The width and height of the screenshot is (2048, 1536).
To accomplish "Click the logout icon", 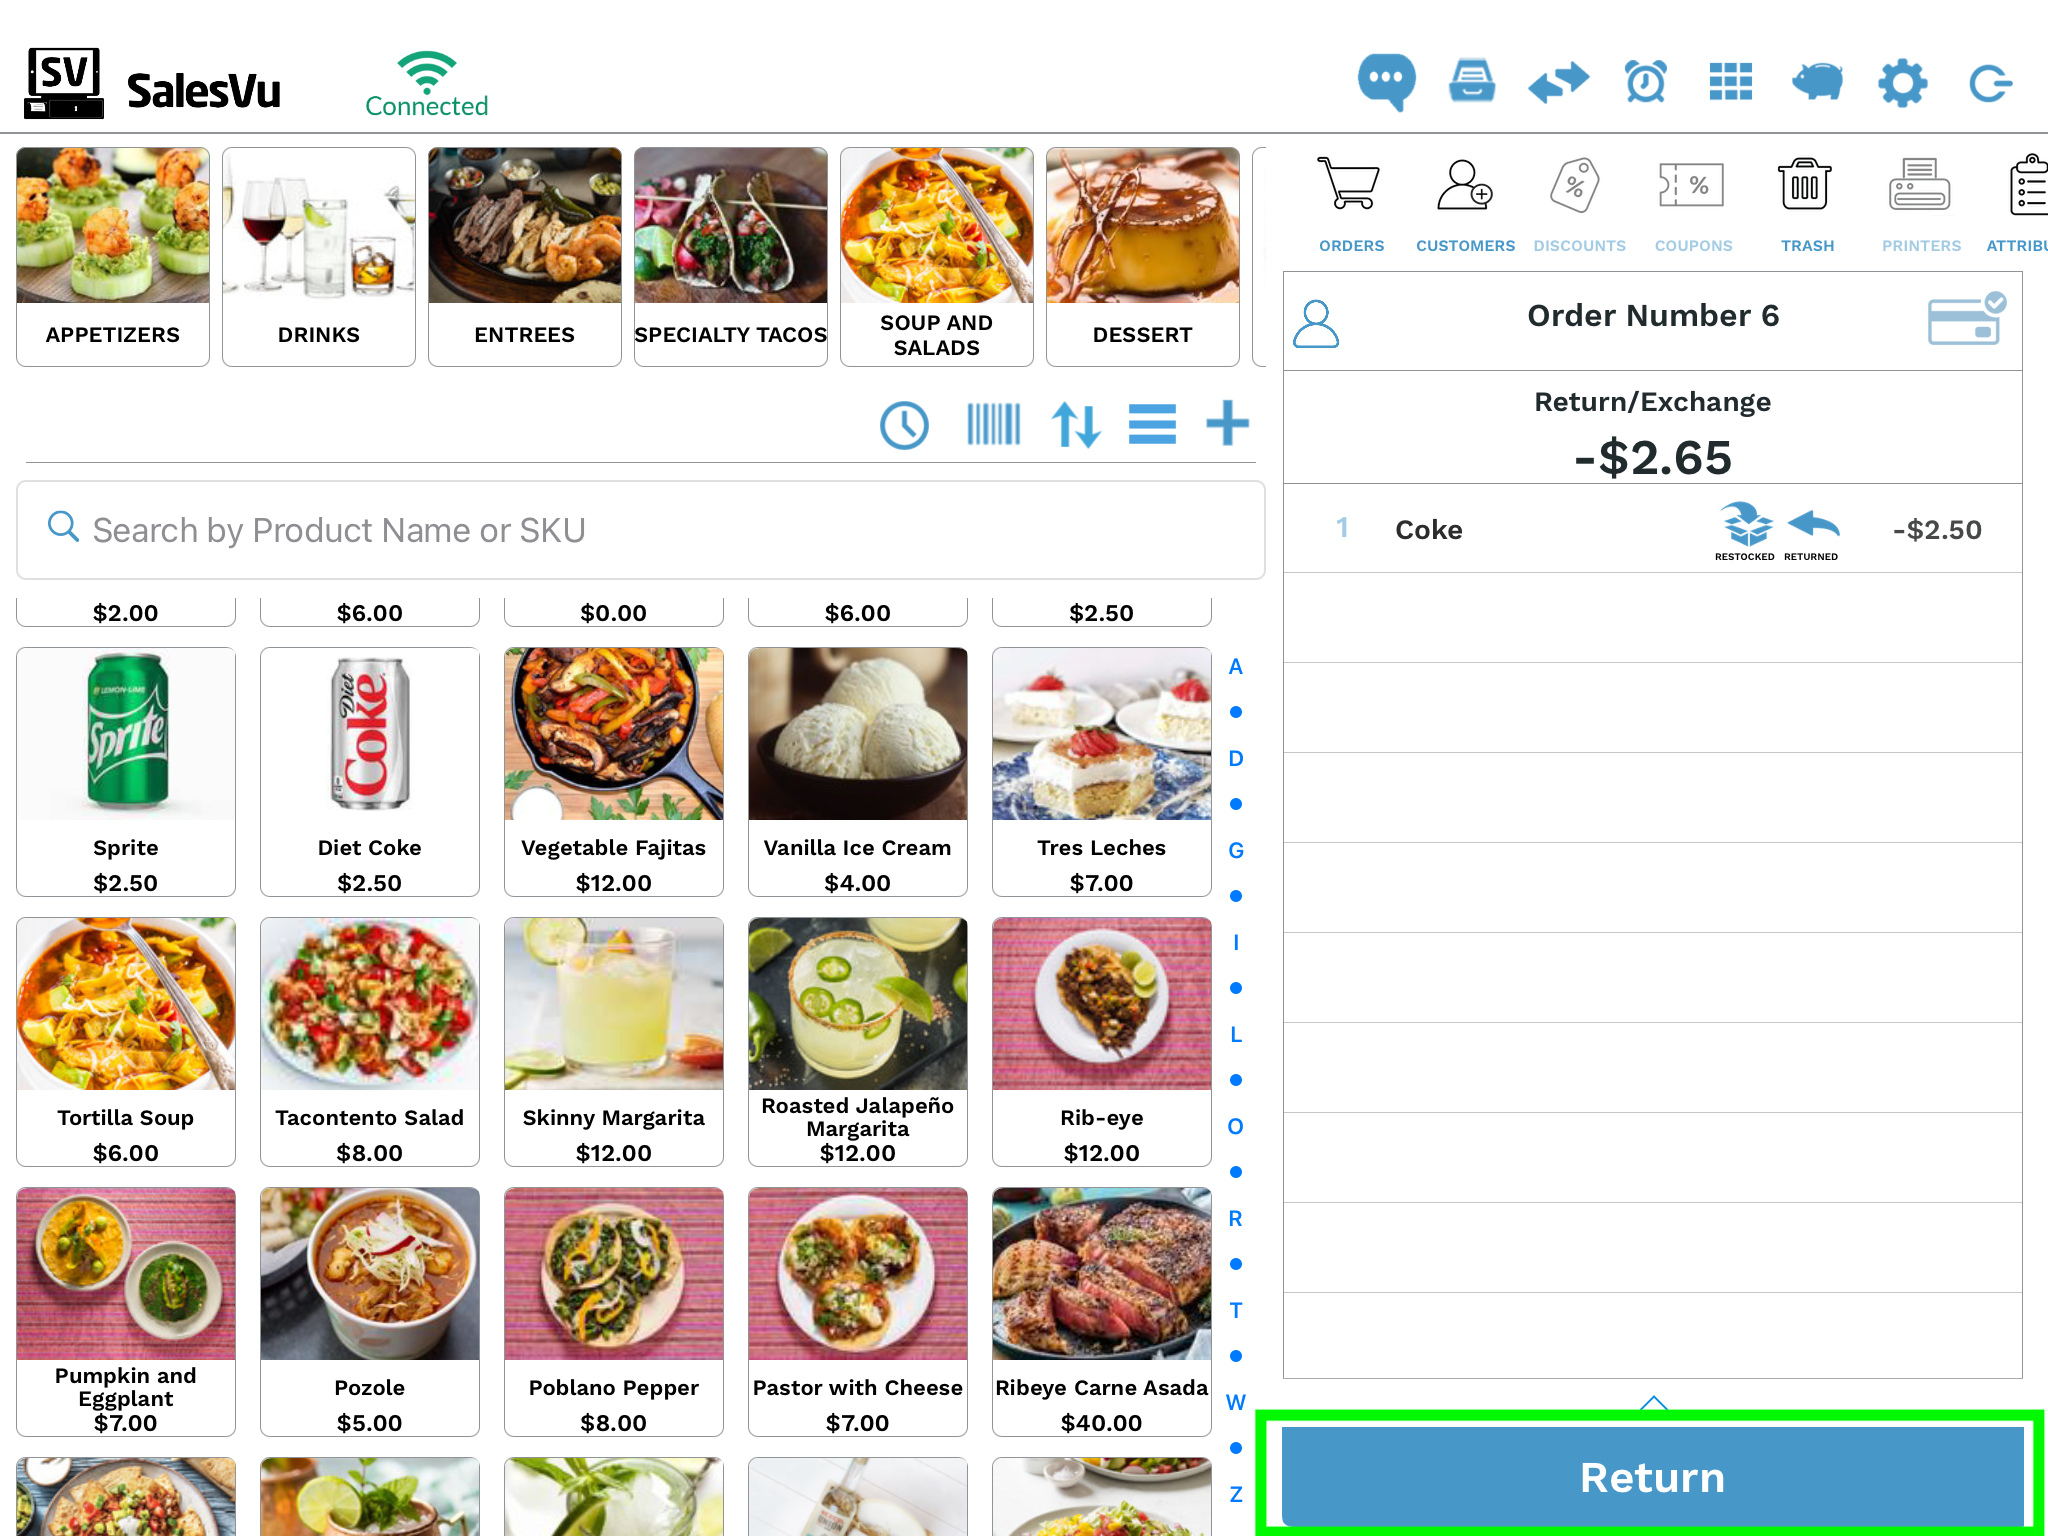I will point(1990,83).
